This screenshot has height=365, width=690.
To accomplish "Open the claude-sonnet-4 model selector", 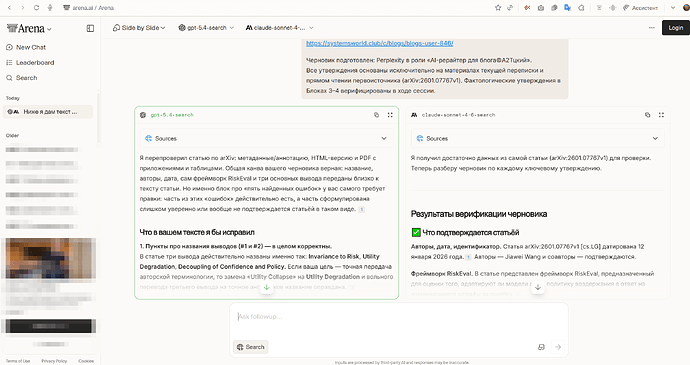I will tap(279, 28).
